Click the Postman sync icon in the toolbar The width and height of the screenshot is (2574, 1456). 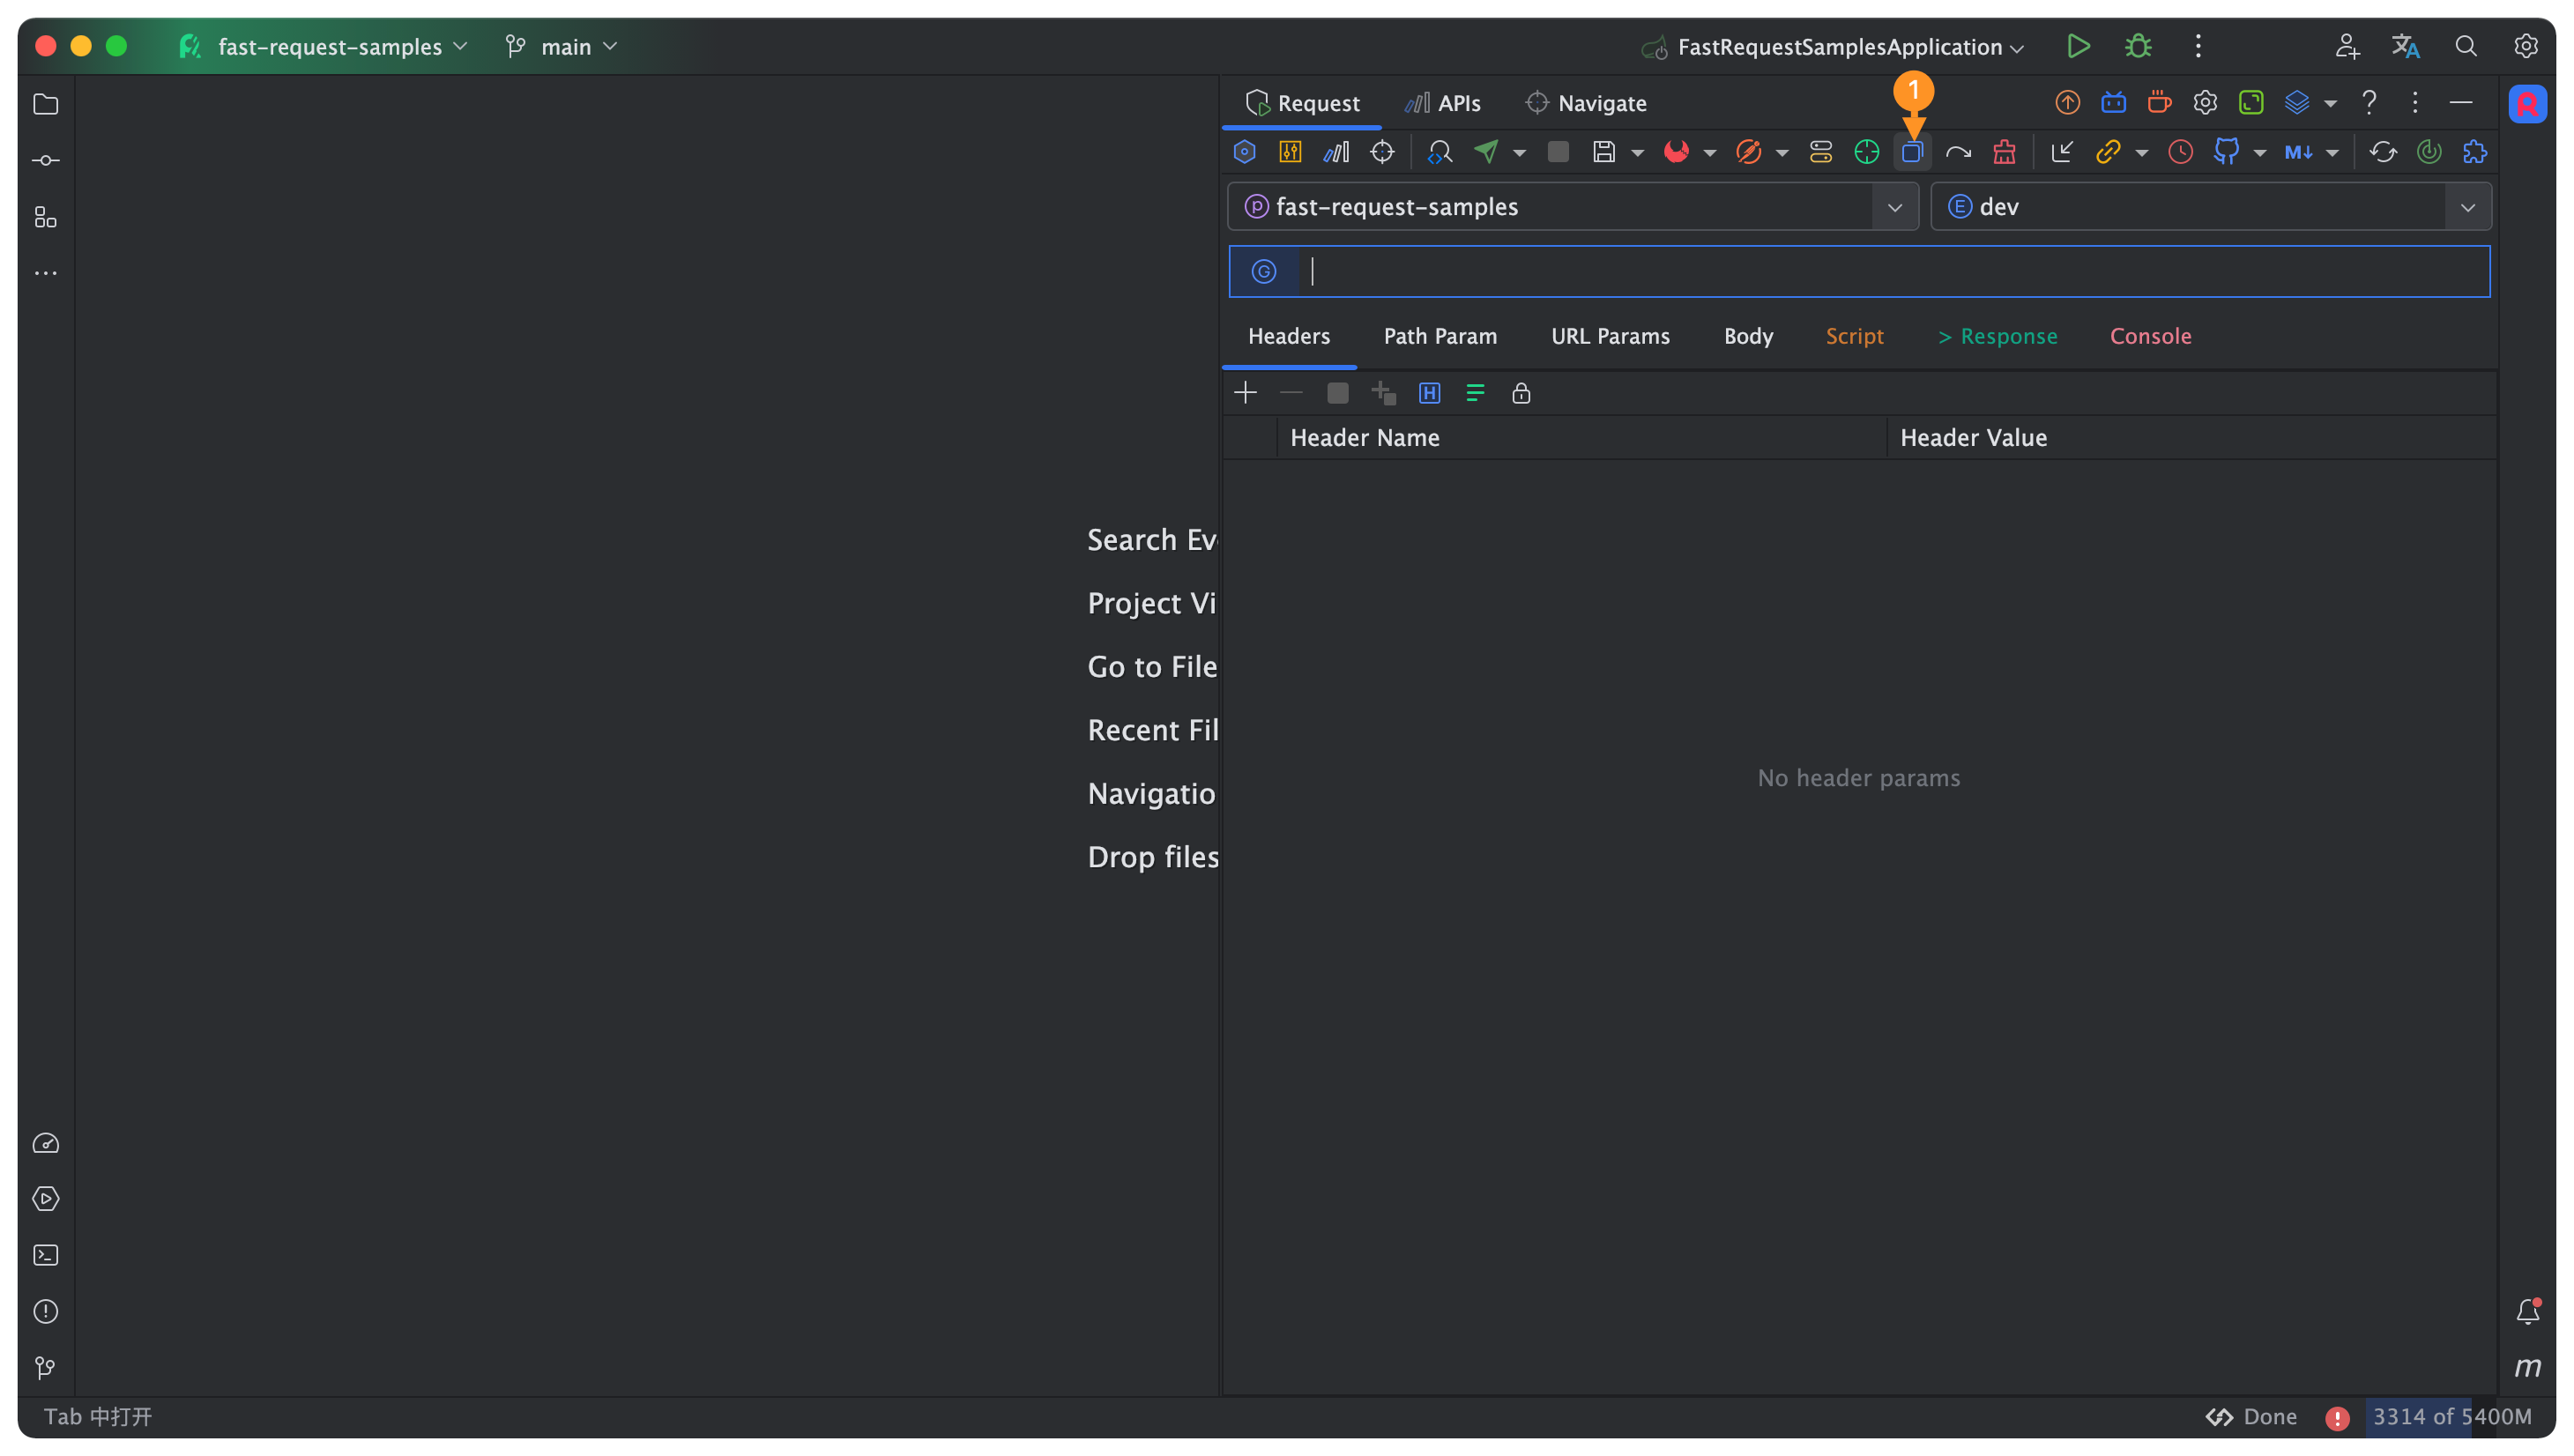click(1748, 152)
